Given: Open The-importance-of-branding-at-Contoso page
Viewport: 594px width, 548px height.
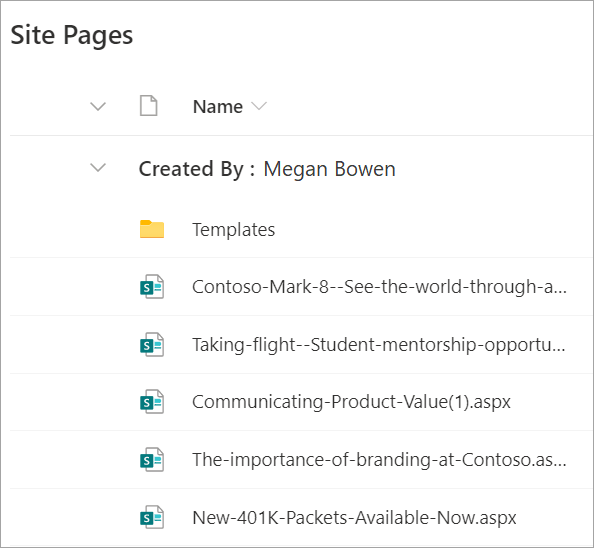Looking at the screenshot, I should click(x=379, y=460).
